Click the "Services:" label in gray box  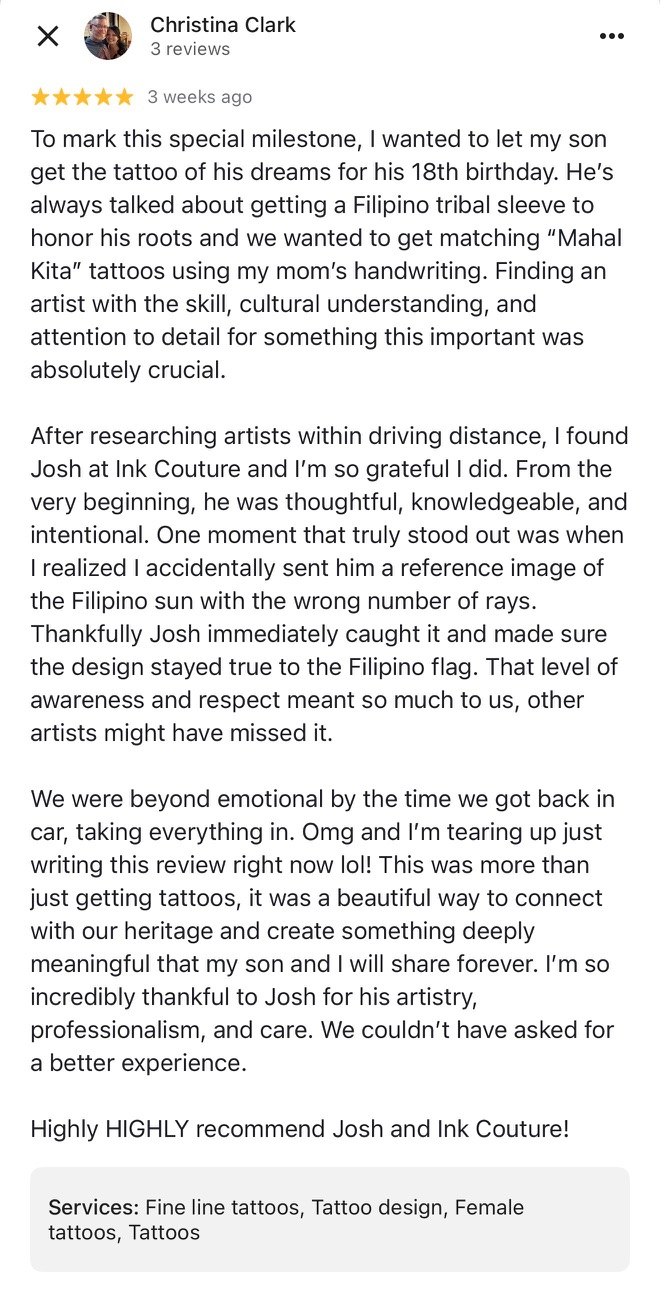(94, 1208)
